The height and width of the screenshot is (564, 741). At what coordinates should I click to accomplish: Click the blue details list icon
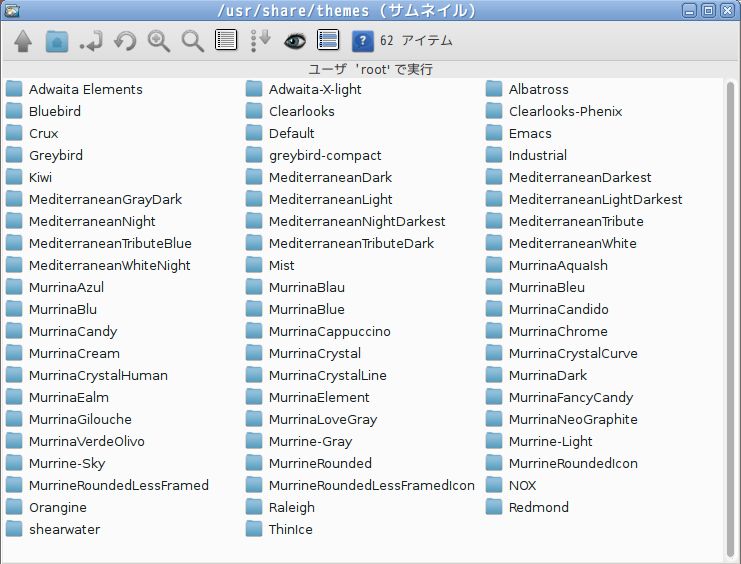click(327, 41)
